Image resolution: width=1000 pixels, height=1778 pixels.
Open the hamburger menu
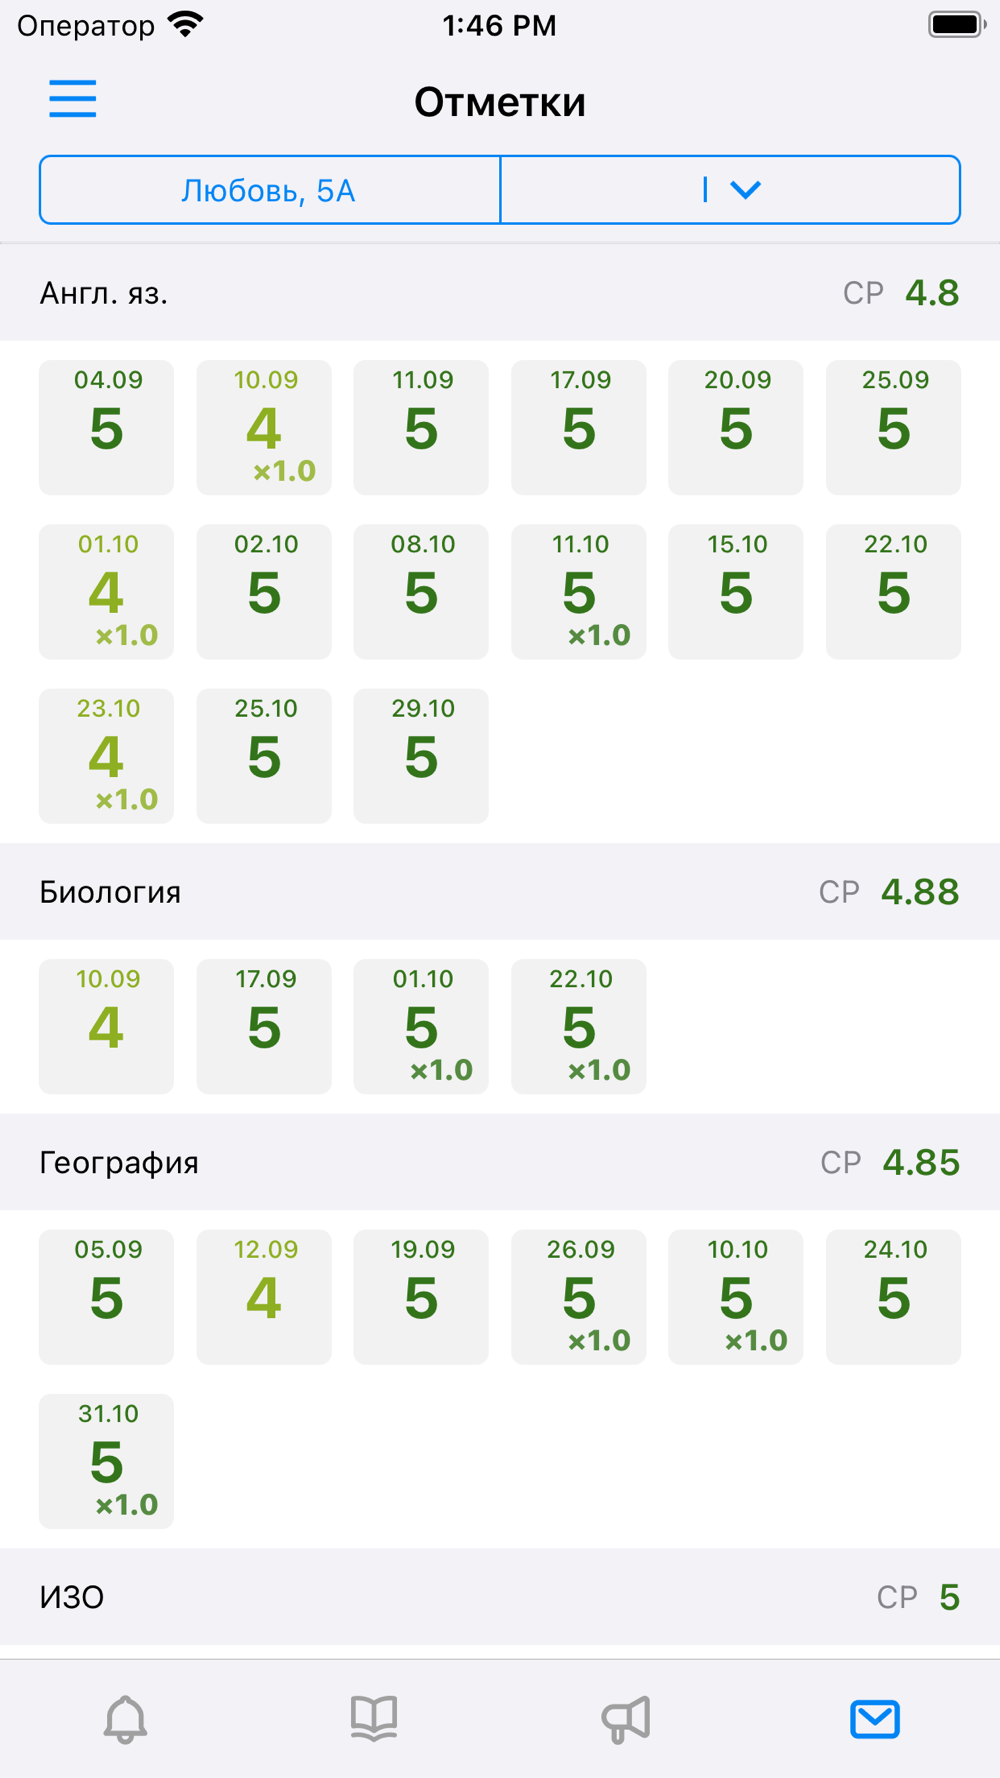[73, 99]
